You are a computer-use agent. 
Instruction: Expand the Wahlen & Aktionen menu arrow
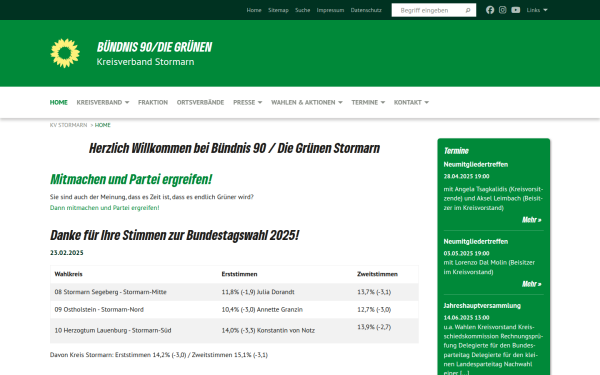(x=340, y=103)
